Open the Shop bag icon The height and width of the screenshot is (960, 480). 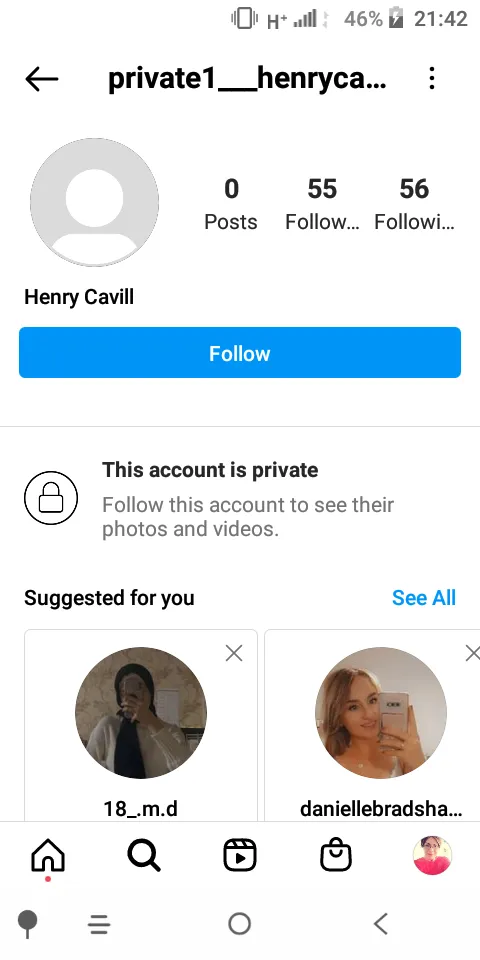click(336, 855)
